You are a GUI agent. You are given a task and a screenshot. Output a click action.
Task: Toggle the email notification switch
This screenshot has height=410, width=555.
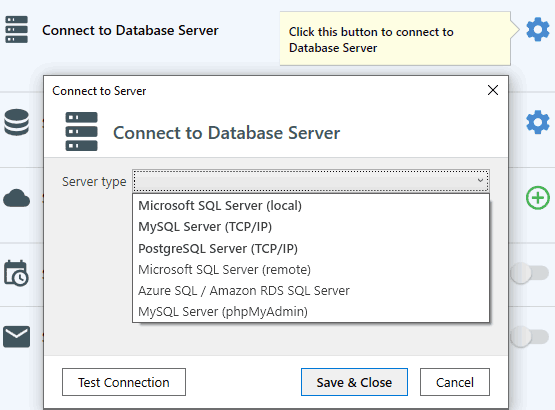(x=530, y=336)
